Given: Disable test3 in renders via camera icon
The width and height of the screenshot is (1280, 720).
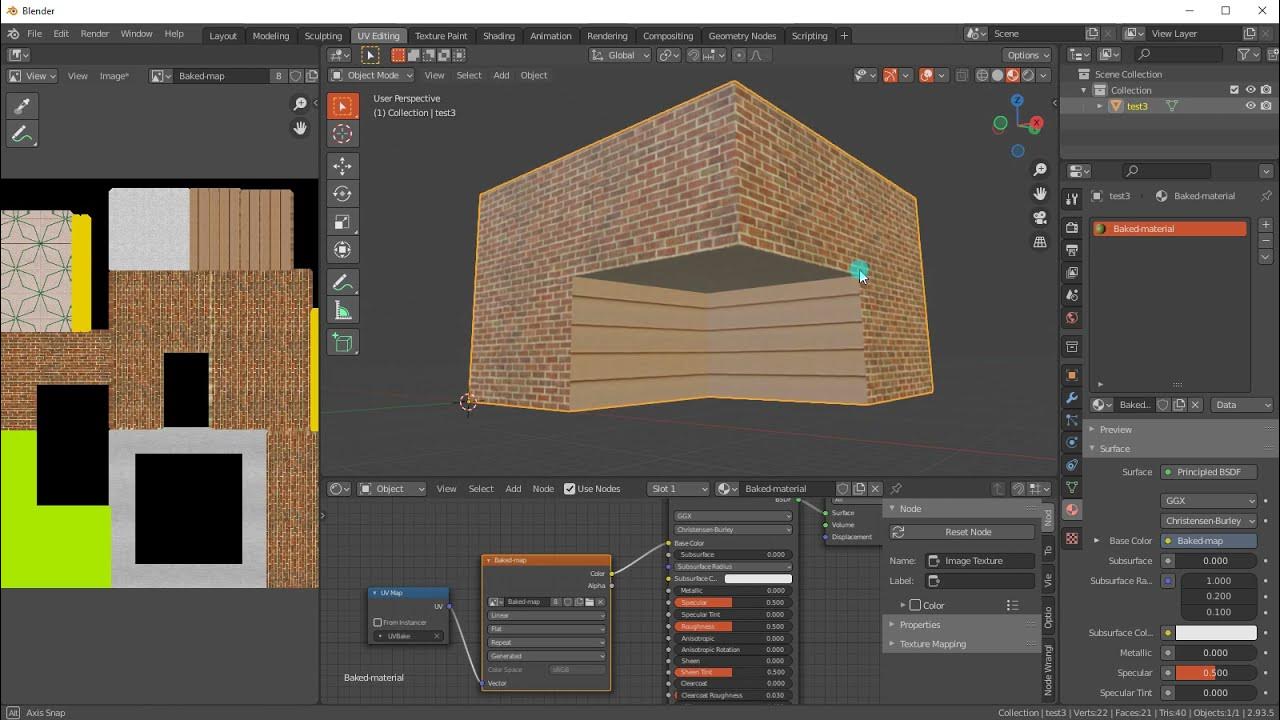Looking at the screenshot, I should point(1266,106).
